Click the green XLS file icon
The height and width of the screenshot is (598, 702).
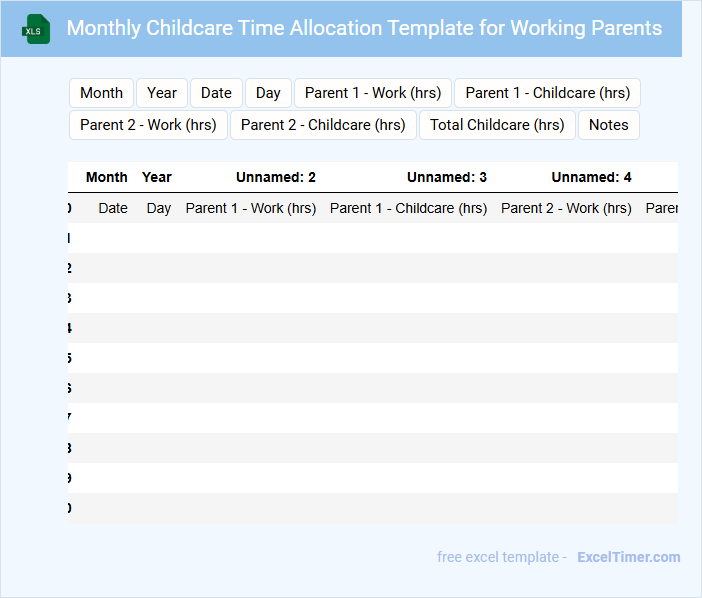point(37,29)
